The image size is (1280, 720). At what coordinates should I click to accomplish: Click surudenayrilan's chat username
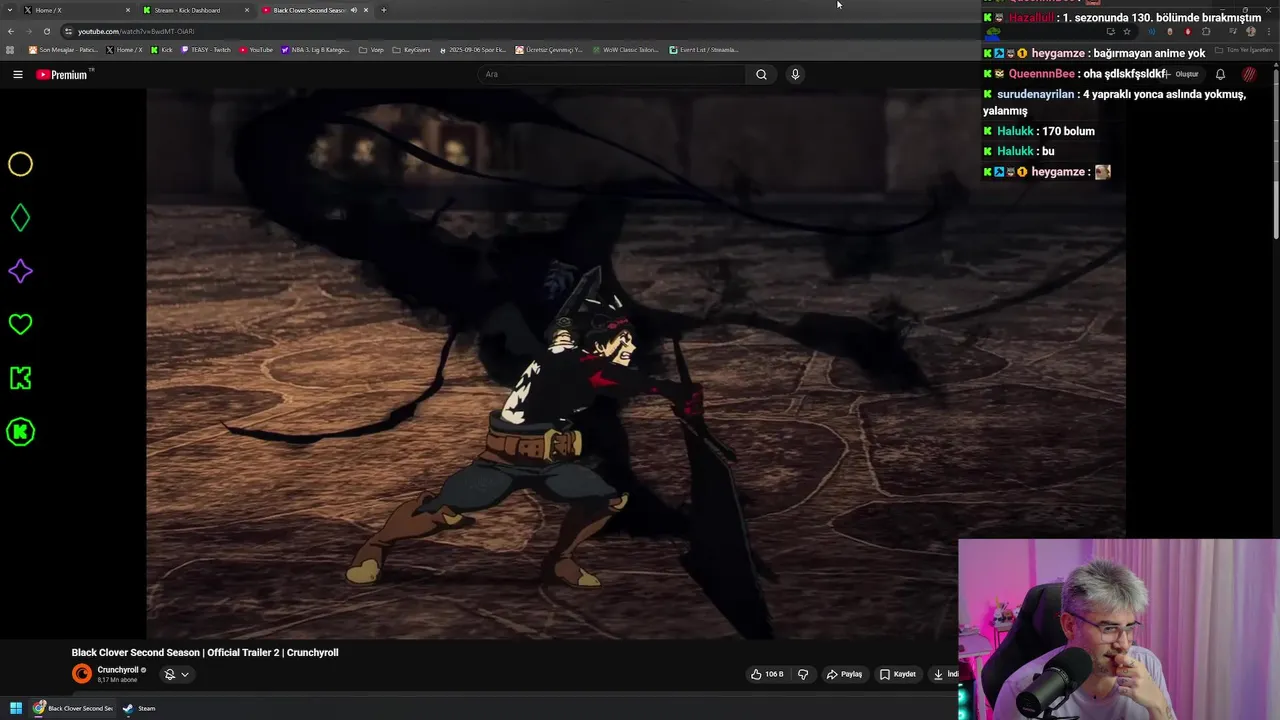(1035, 94)
